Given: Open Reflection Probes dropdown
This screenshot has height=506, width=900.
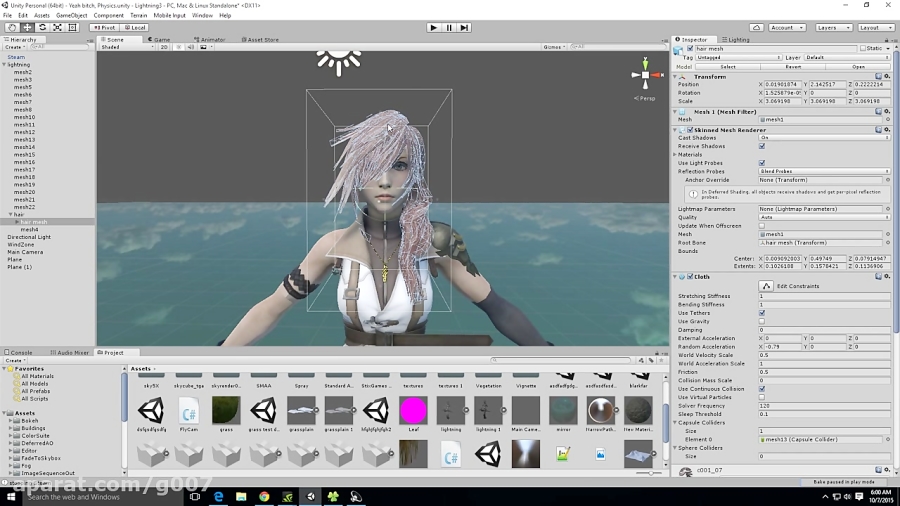Looking at the screenshot, I should coord(824,172).
